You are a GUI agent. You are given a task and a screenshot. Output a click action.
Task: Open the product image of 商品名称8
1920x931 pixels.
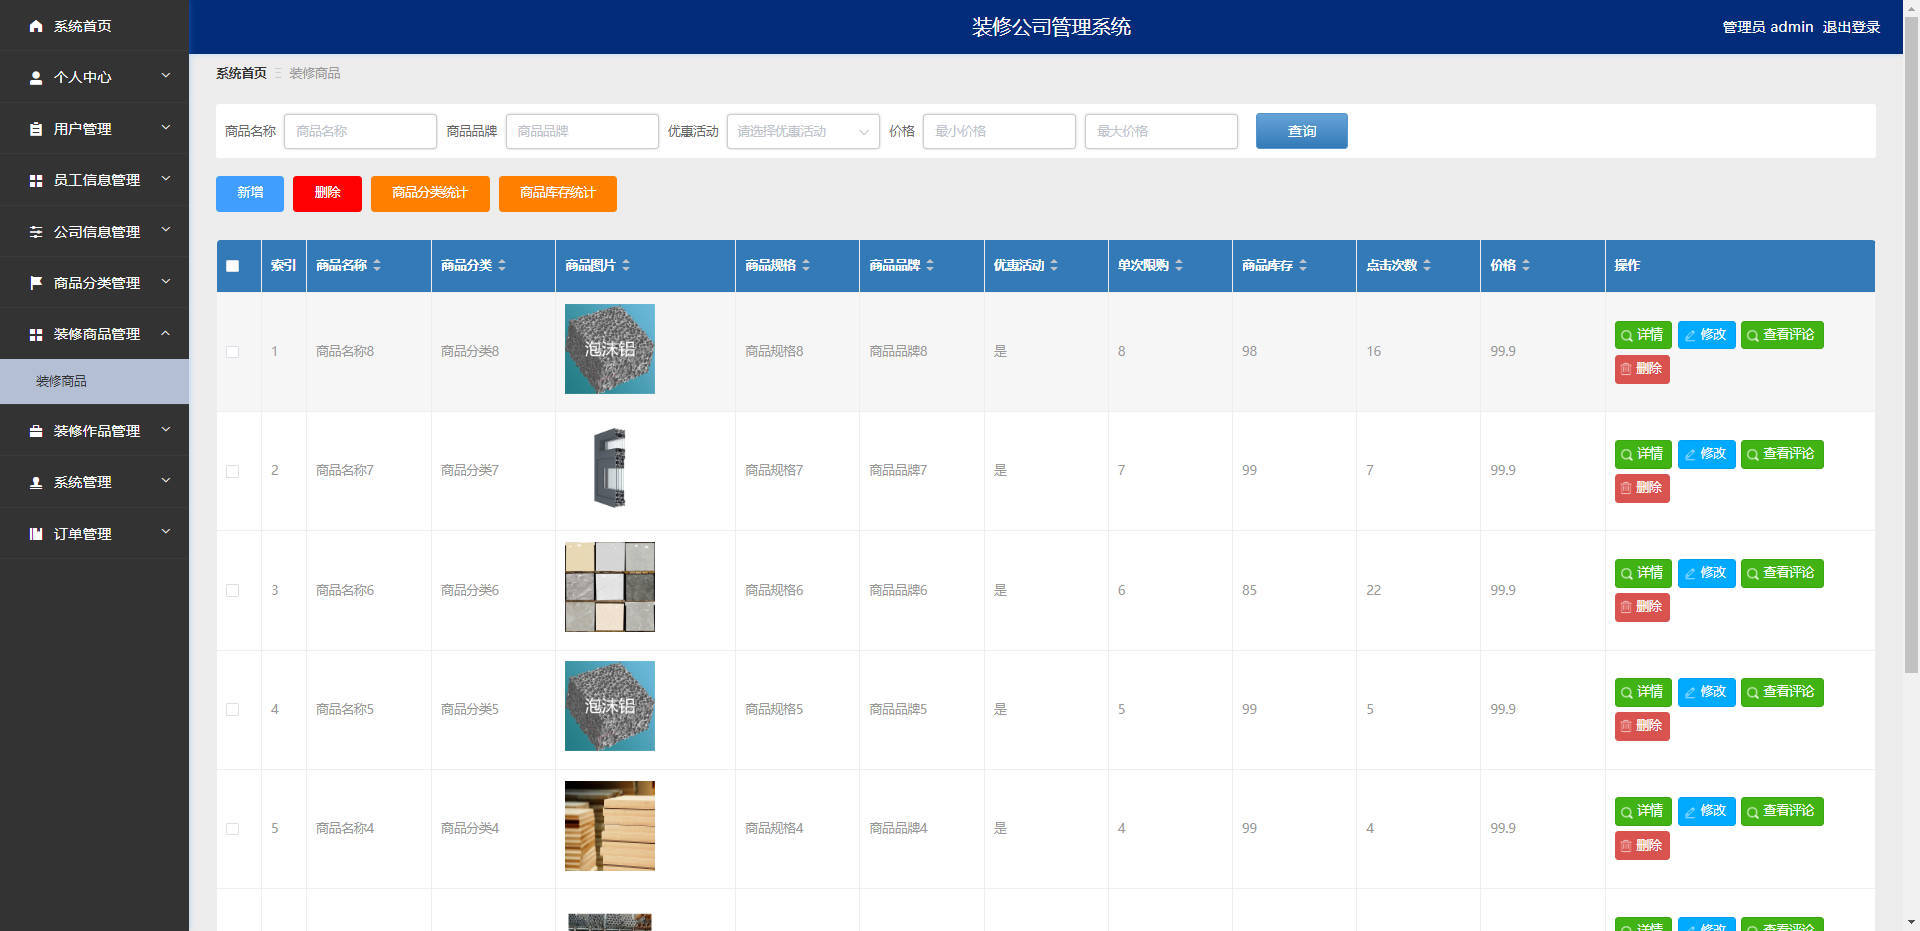coord(610,349)
